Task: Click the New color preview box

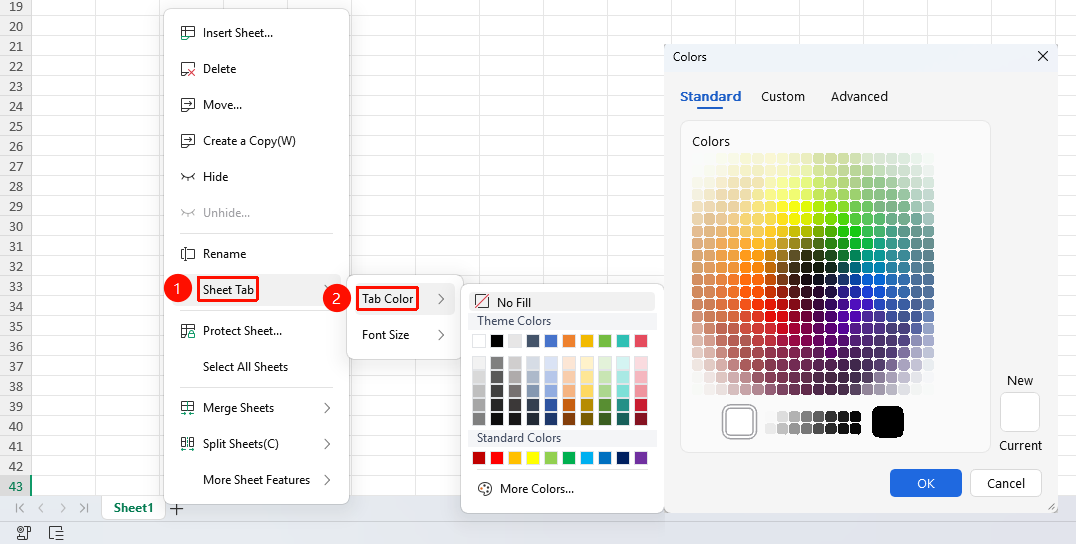Action: (1020, 412)
